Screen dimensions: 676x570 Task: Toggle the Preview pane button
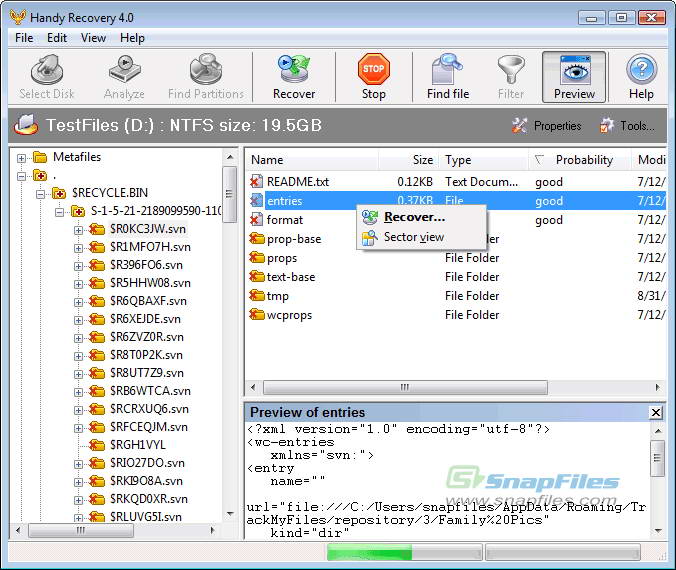pyautogui.click(x=574, y=77)
